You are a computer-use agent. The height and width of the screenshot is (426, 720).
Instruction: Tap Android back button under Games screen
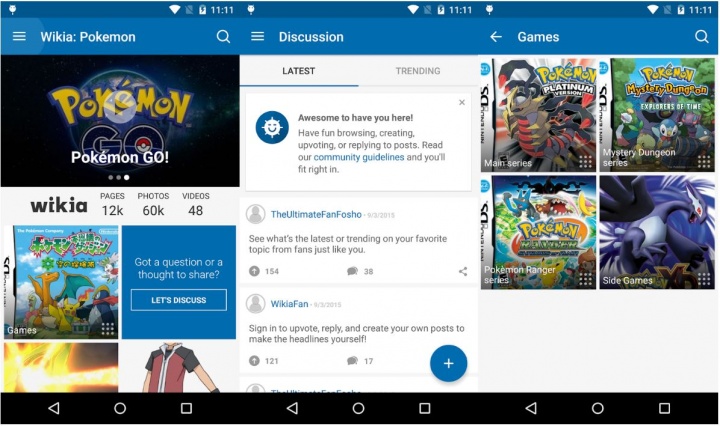[x=531, y=408]
